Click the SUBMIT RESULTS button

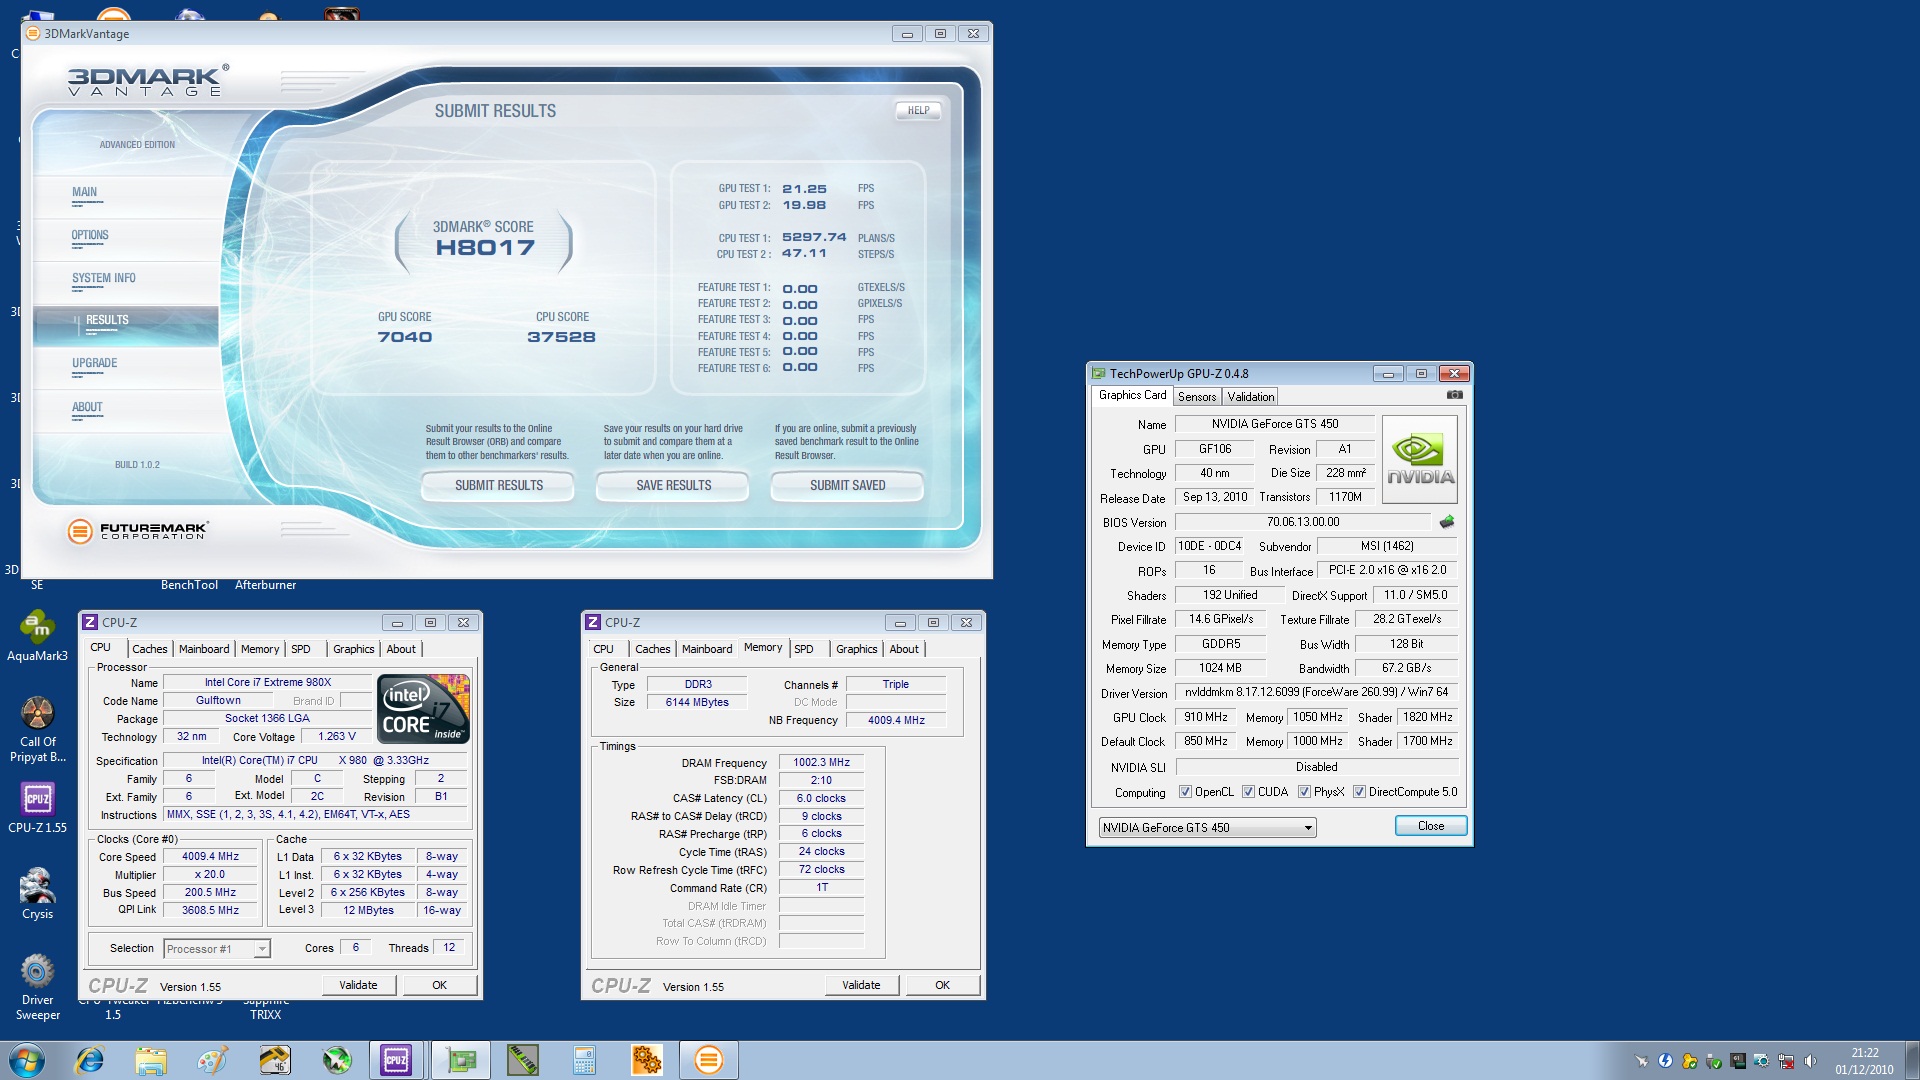coord(498,486)
